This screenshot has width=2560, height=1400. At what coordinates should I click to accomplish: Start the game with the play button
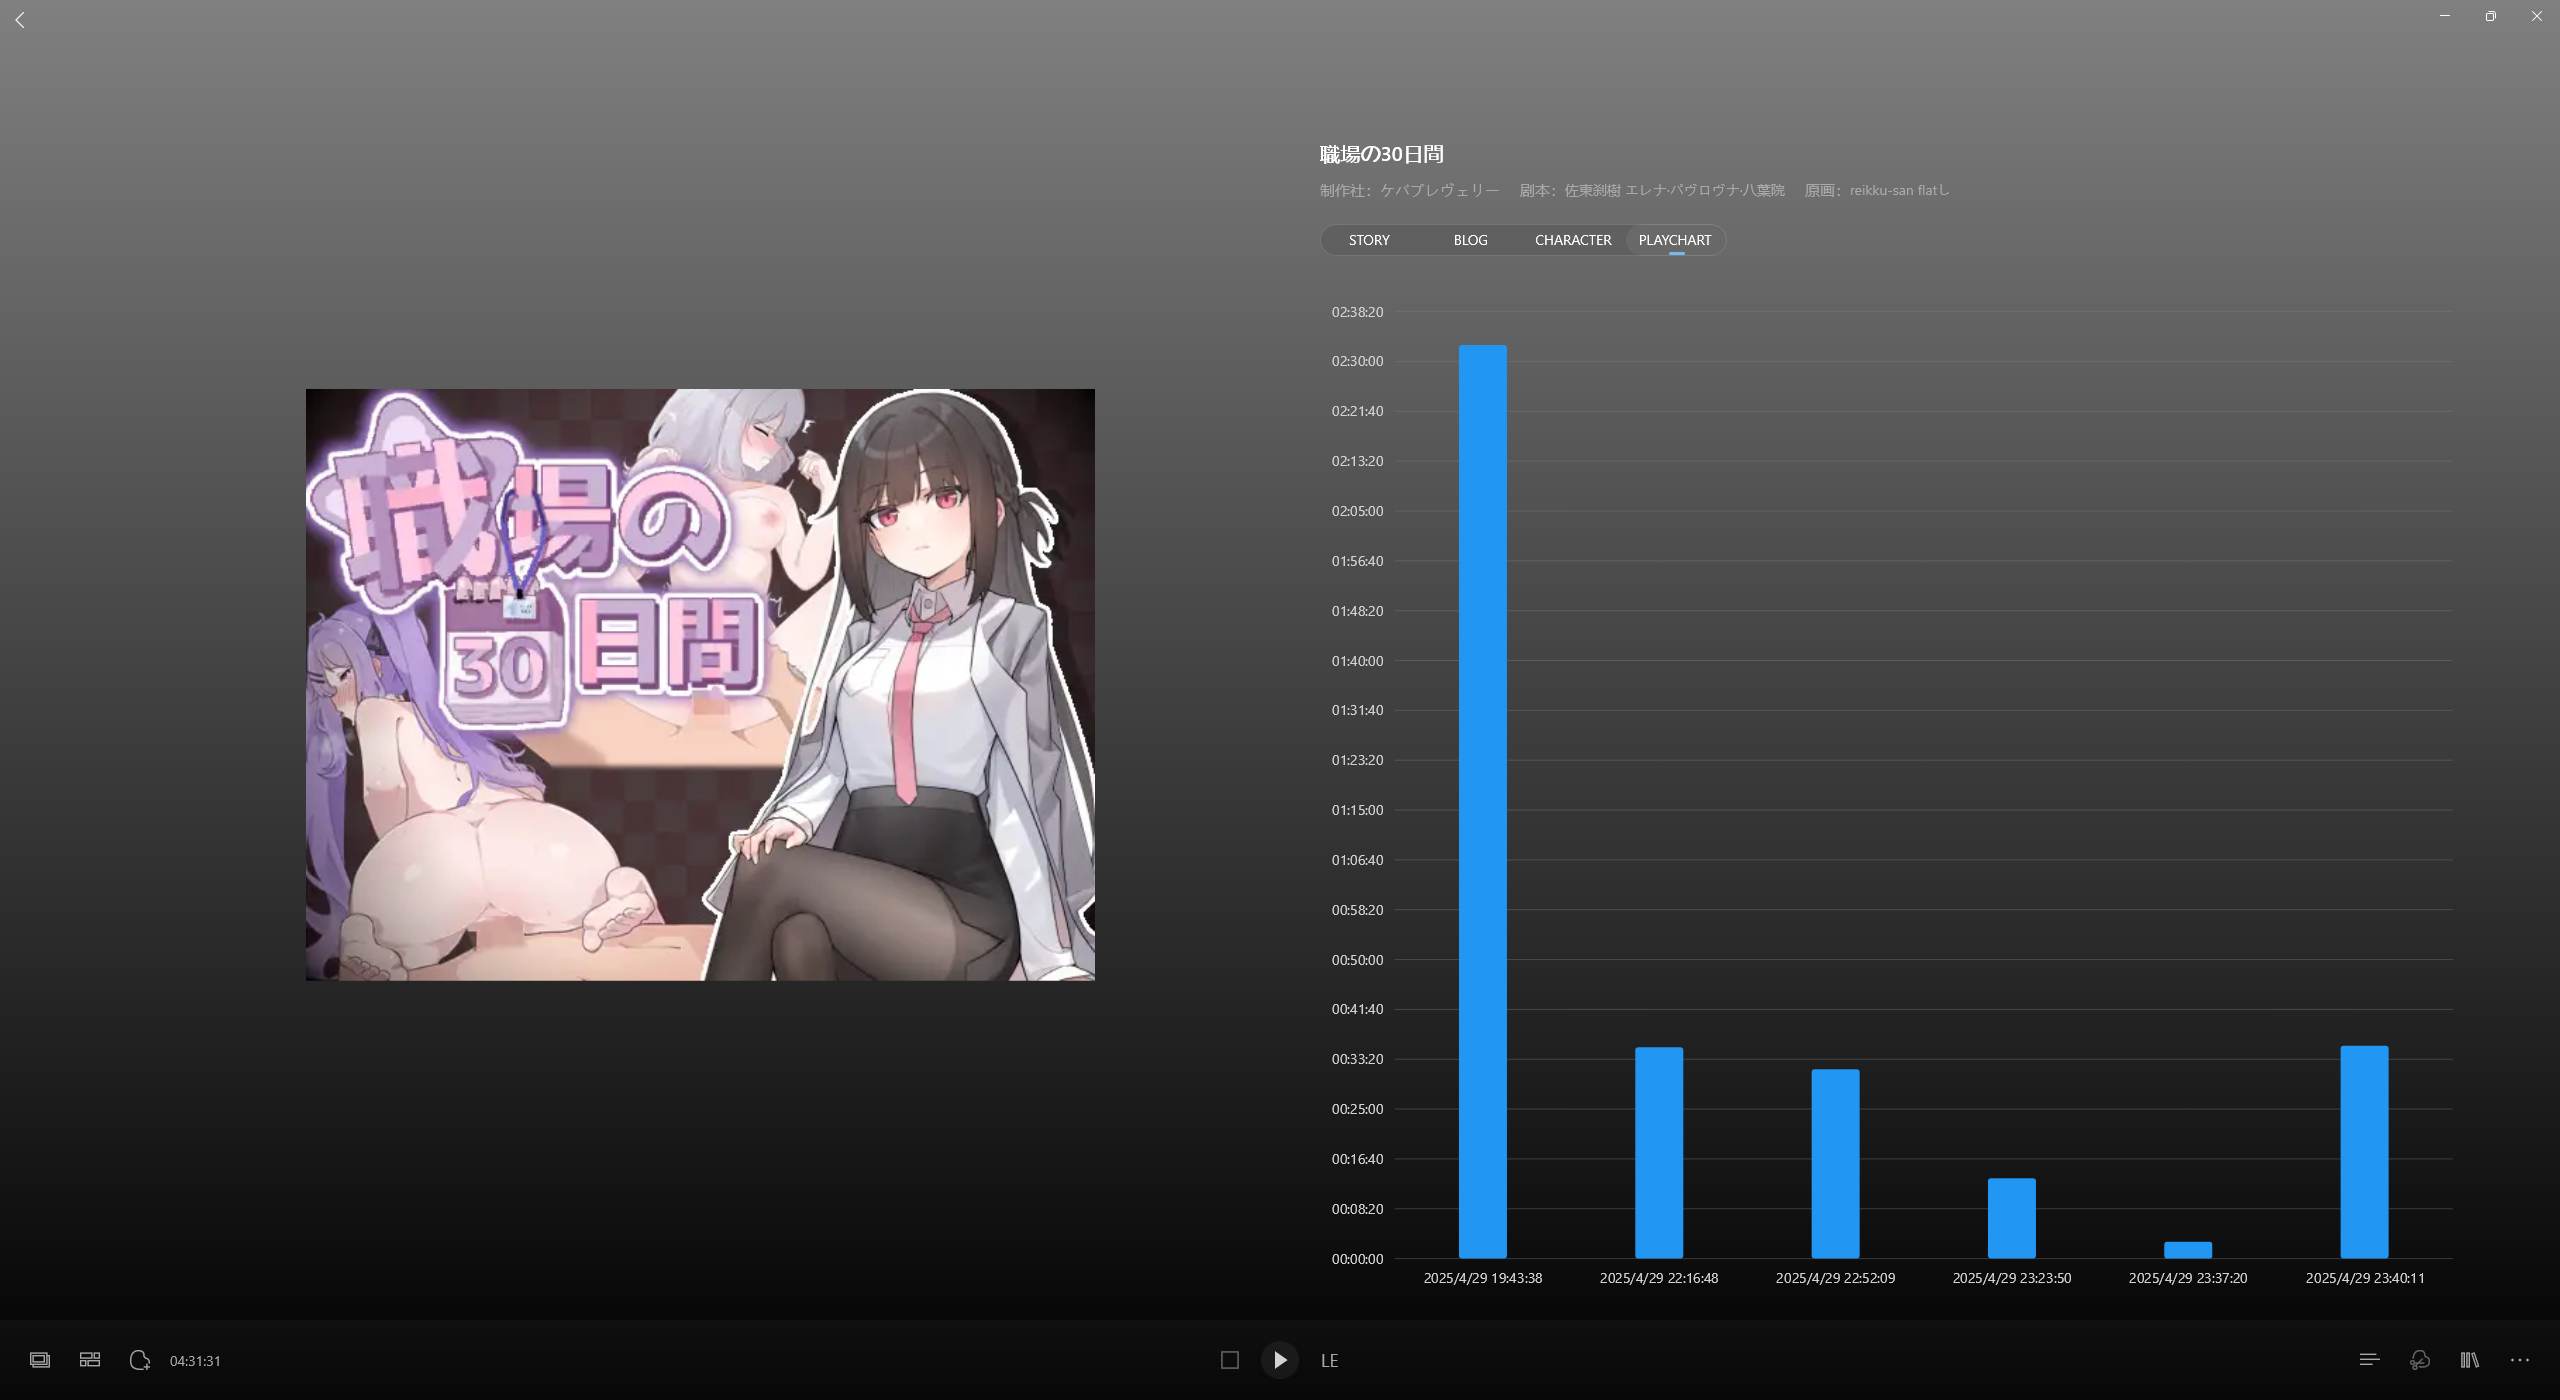tap(1280, 1360)
